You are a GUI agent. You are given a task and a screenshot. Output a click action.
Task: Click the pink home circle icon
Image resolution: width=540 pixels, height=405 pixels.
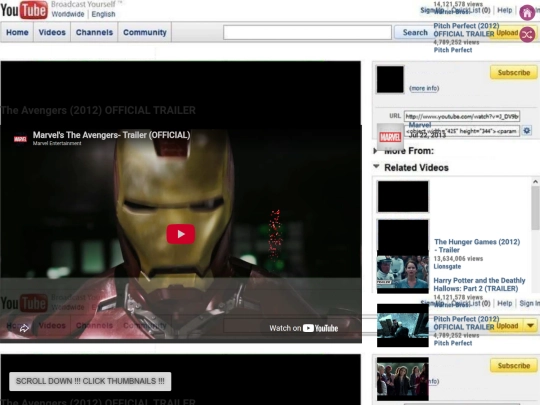(x=527, y=13)
